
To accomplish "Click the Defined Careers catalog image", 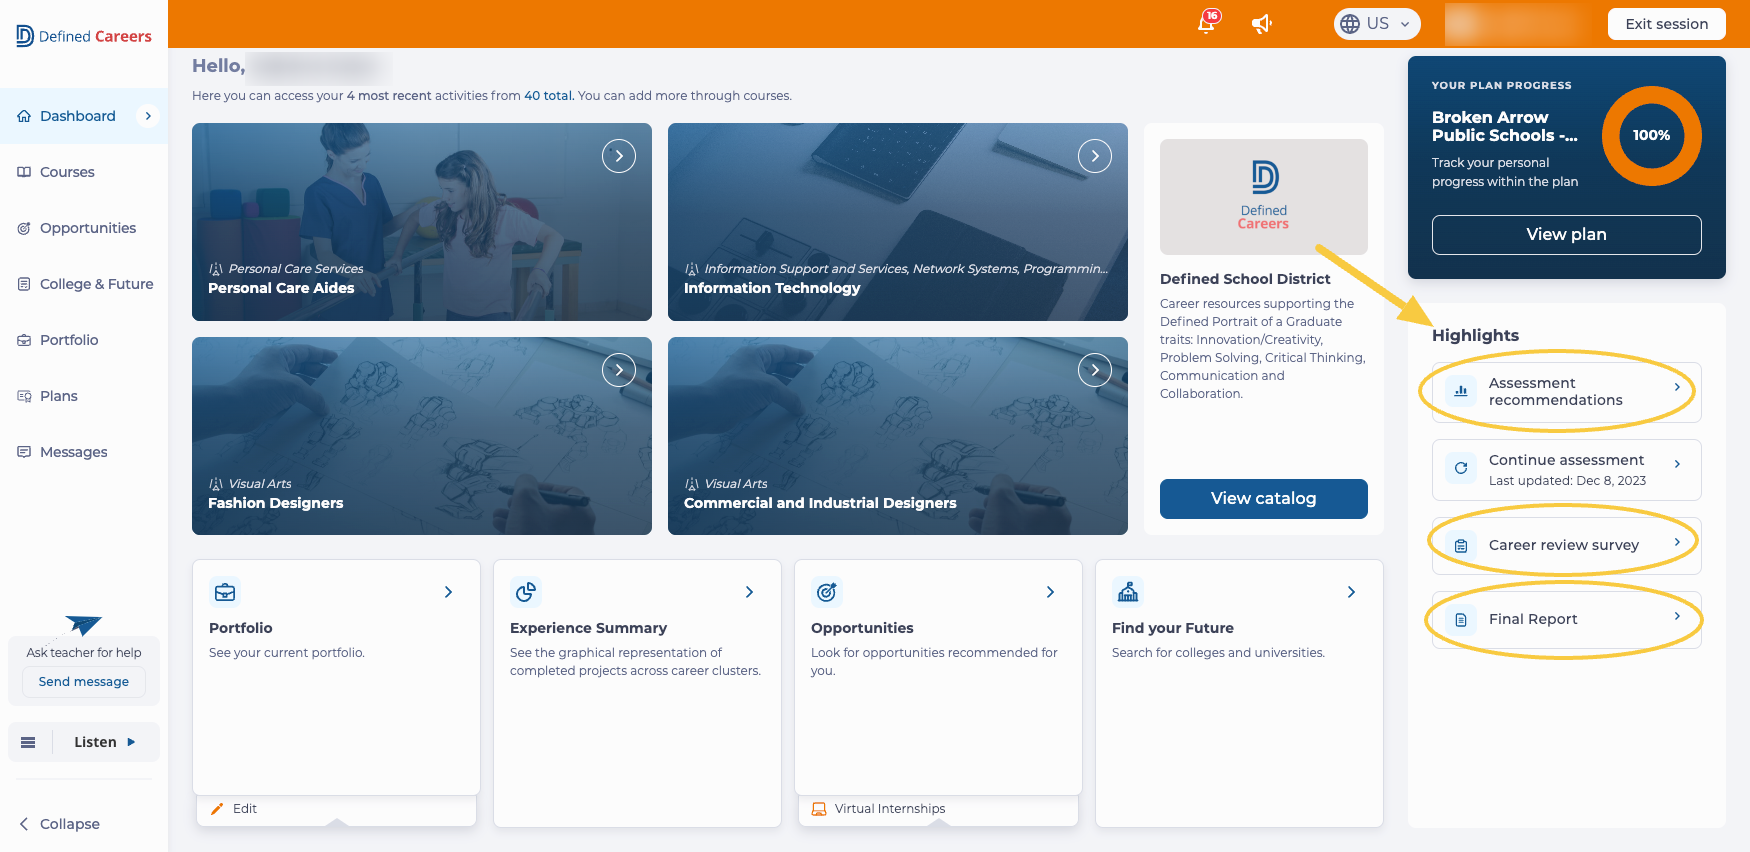I will (x=1264, y=197).
